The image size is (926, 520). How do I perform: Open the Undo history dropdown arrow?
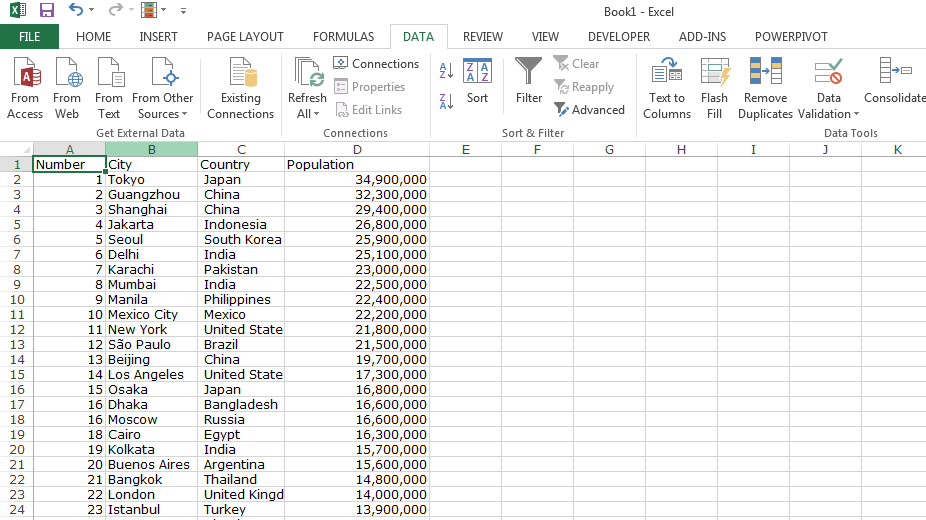click(92, 10)
